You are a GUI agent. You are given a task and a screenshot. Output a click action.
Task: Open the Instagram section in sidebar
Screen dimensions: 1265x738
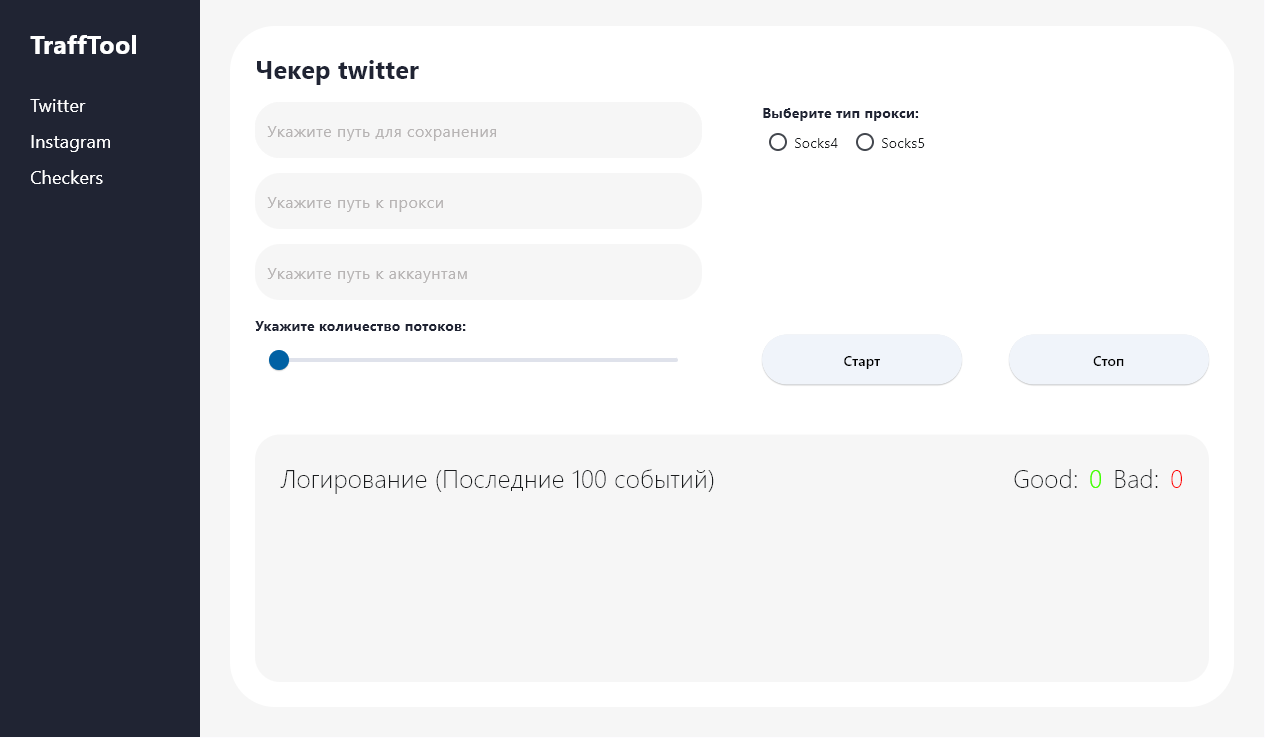pos(70,142)
